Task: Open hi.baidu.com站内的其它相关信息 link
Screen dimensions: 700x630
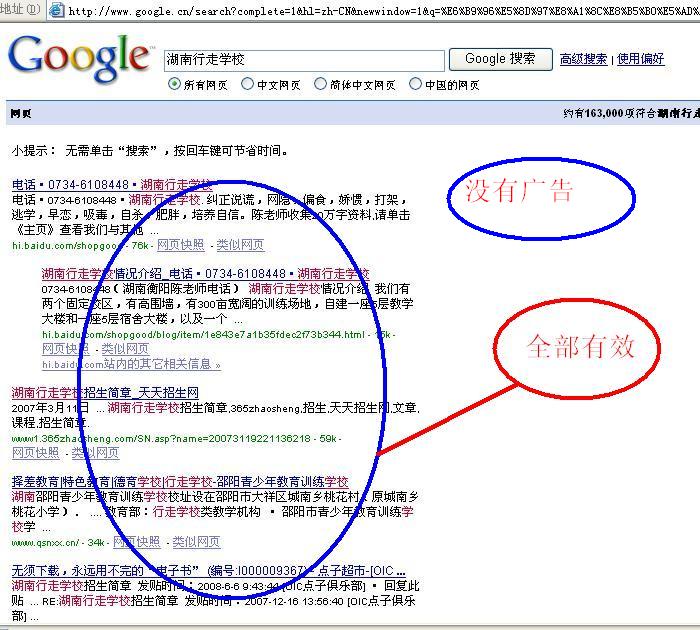Action: (131, 364)
